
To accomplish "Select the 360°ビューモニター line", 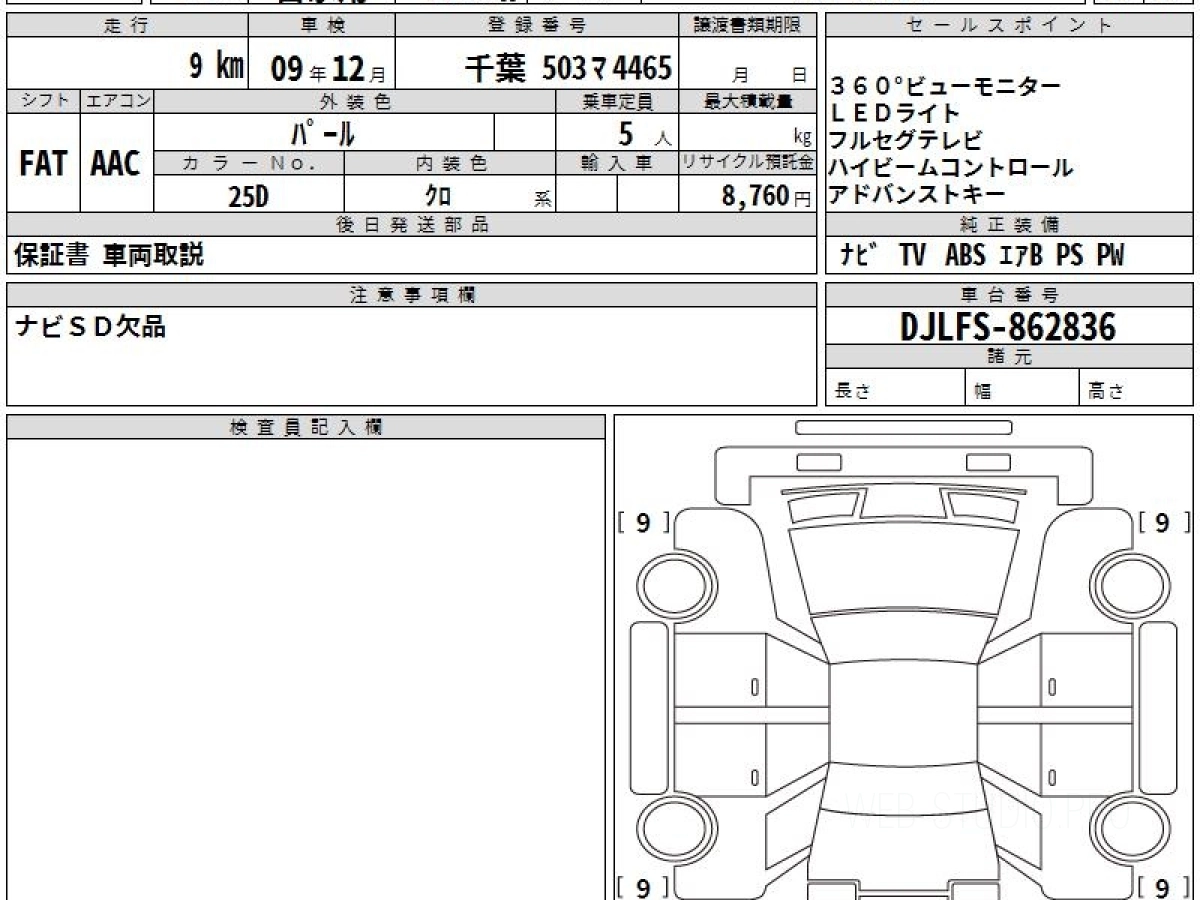I will click(945, 87).
